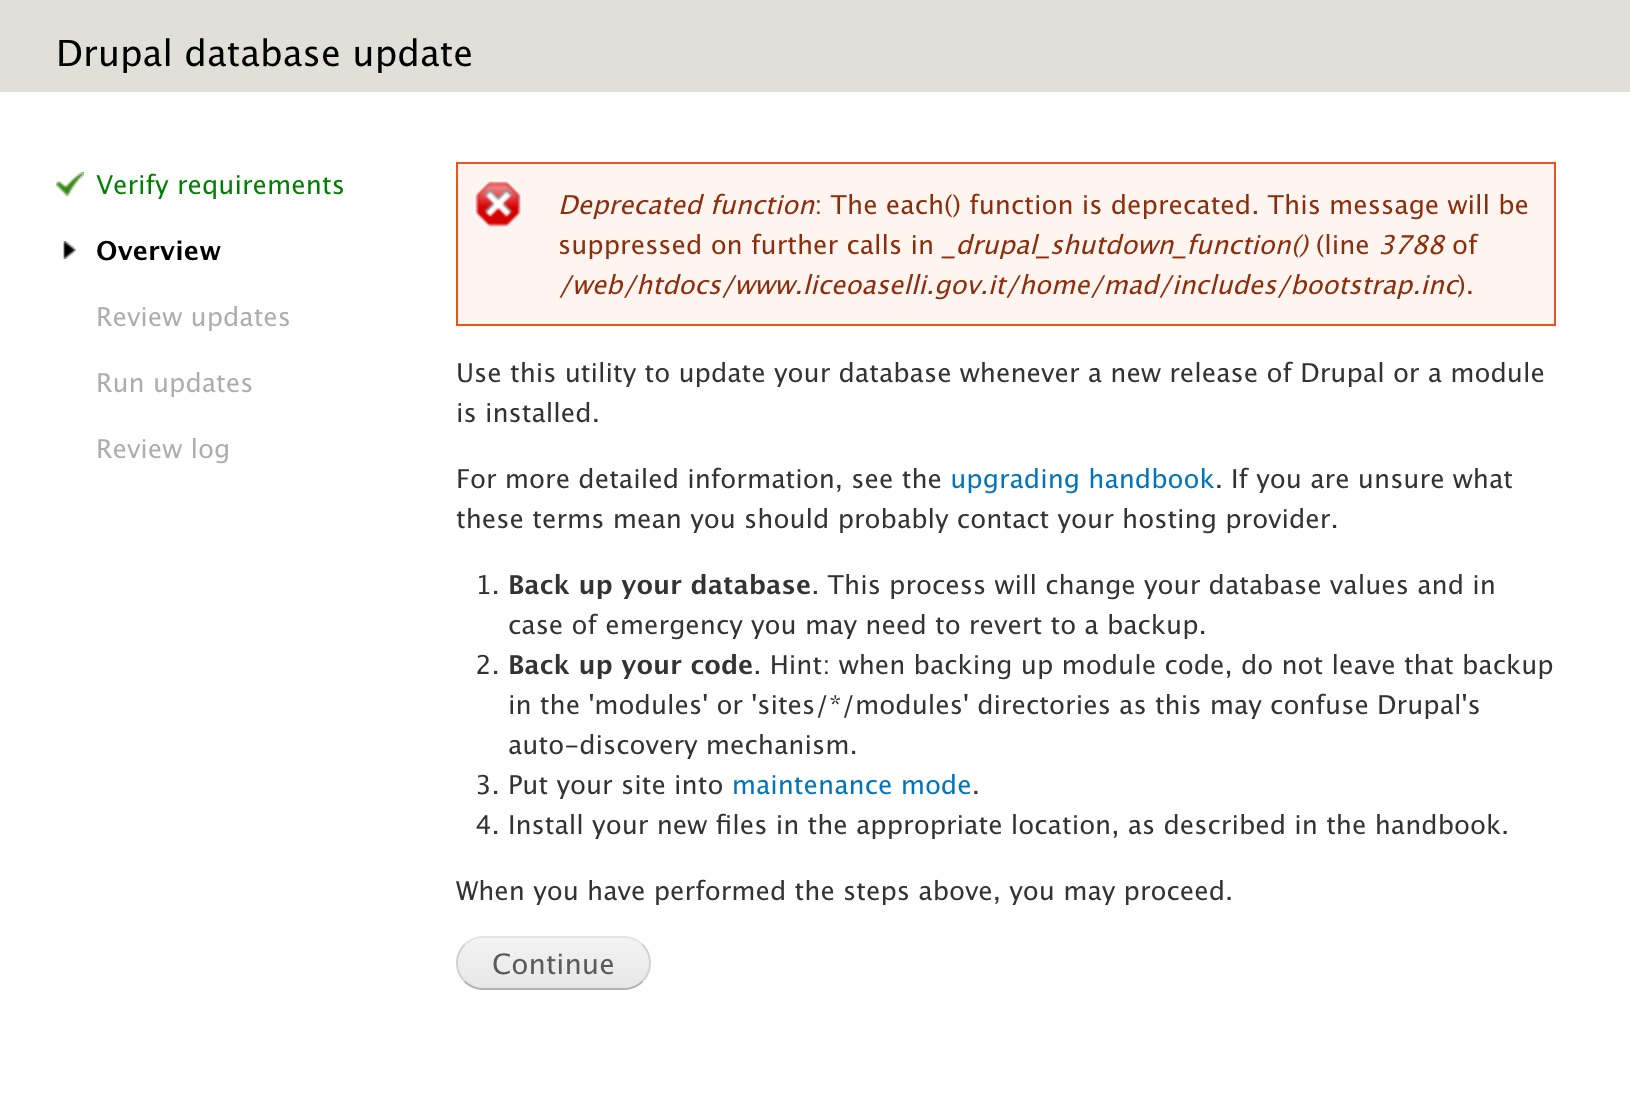The height and width of the screenshot is (1106, 1630).
Task: Click the black arrow next to Overview
Action: pyautogui.click(x=69, y=250)
